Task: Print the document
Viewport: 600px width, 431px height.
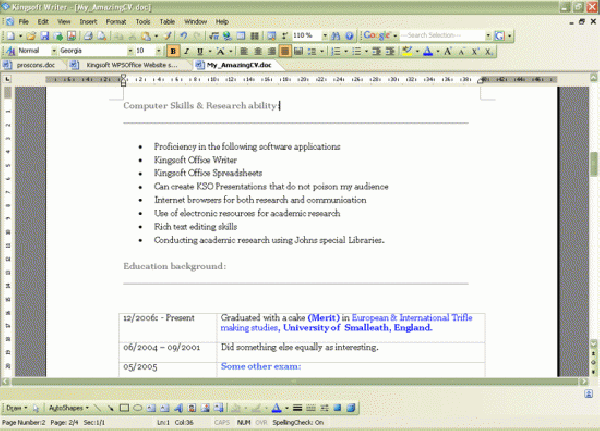Action: (88, 36)
